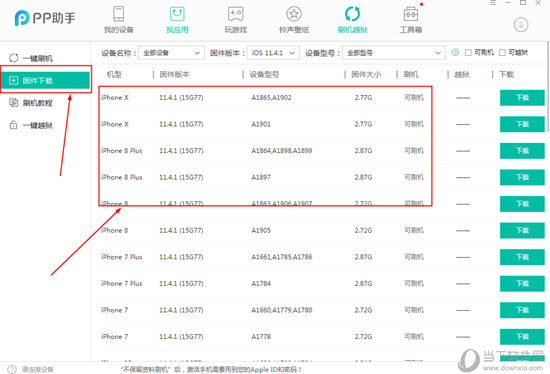Click the 刷机 column header
This screenshot has width=550, height=374.
click(411, 74)
